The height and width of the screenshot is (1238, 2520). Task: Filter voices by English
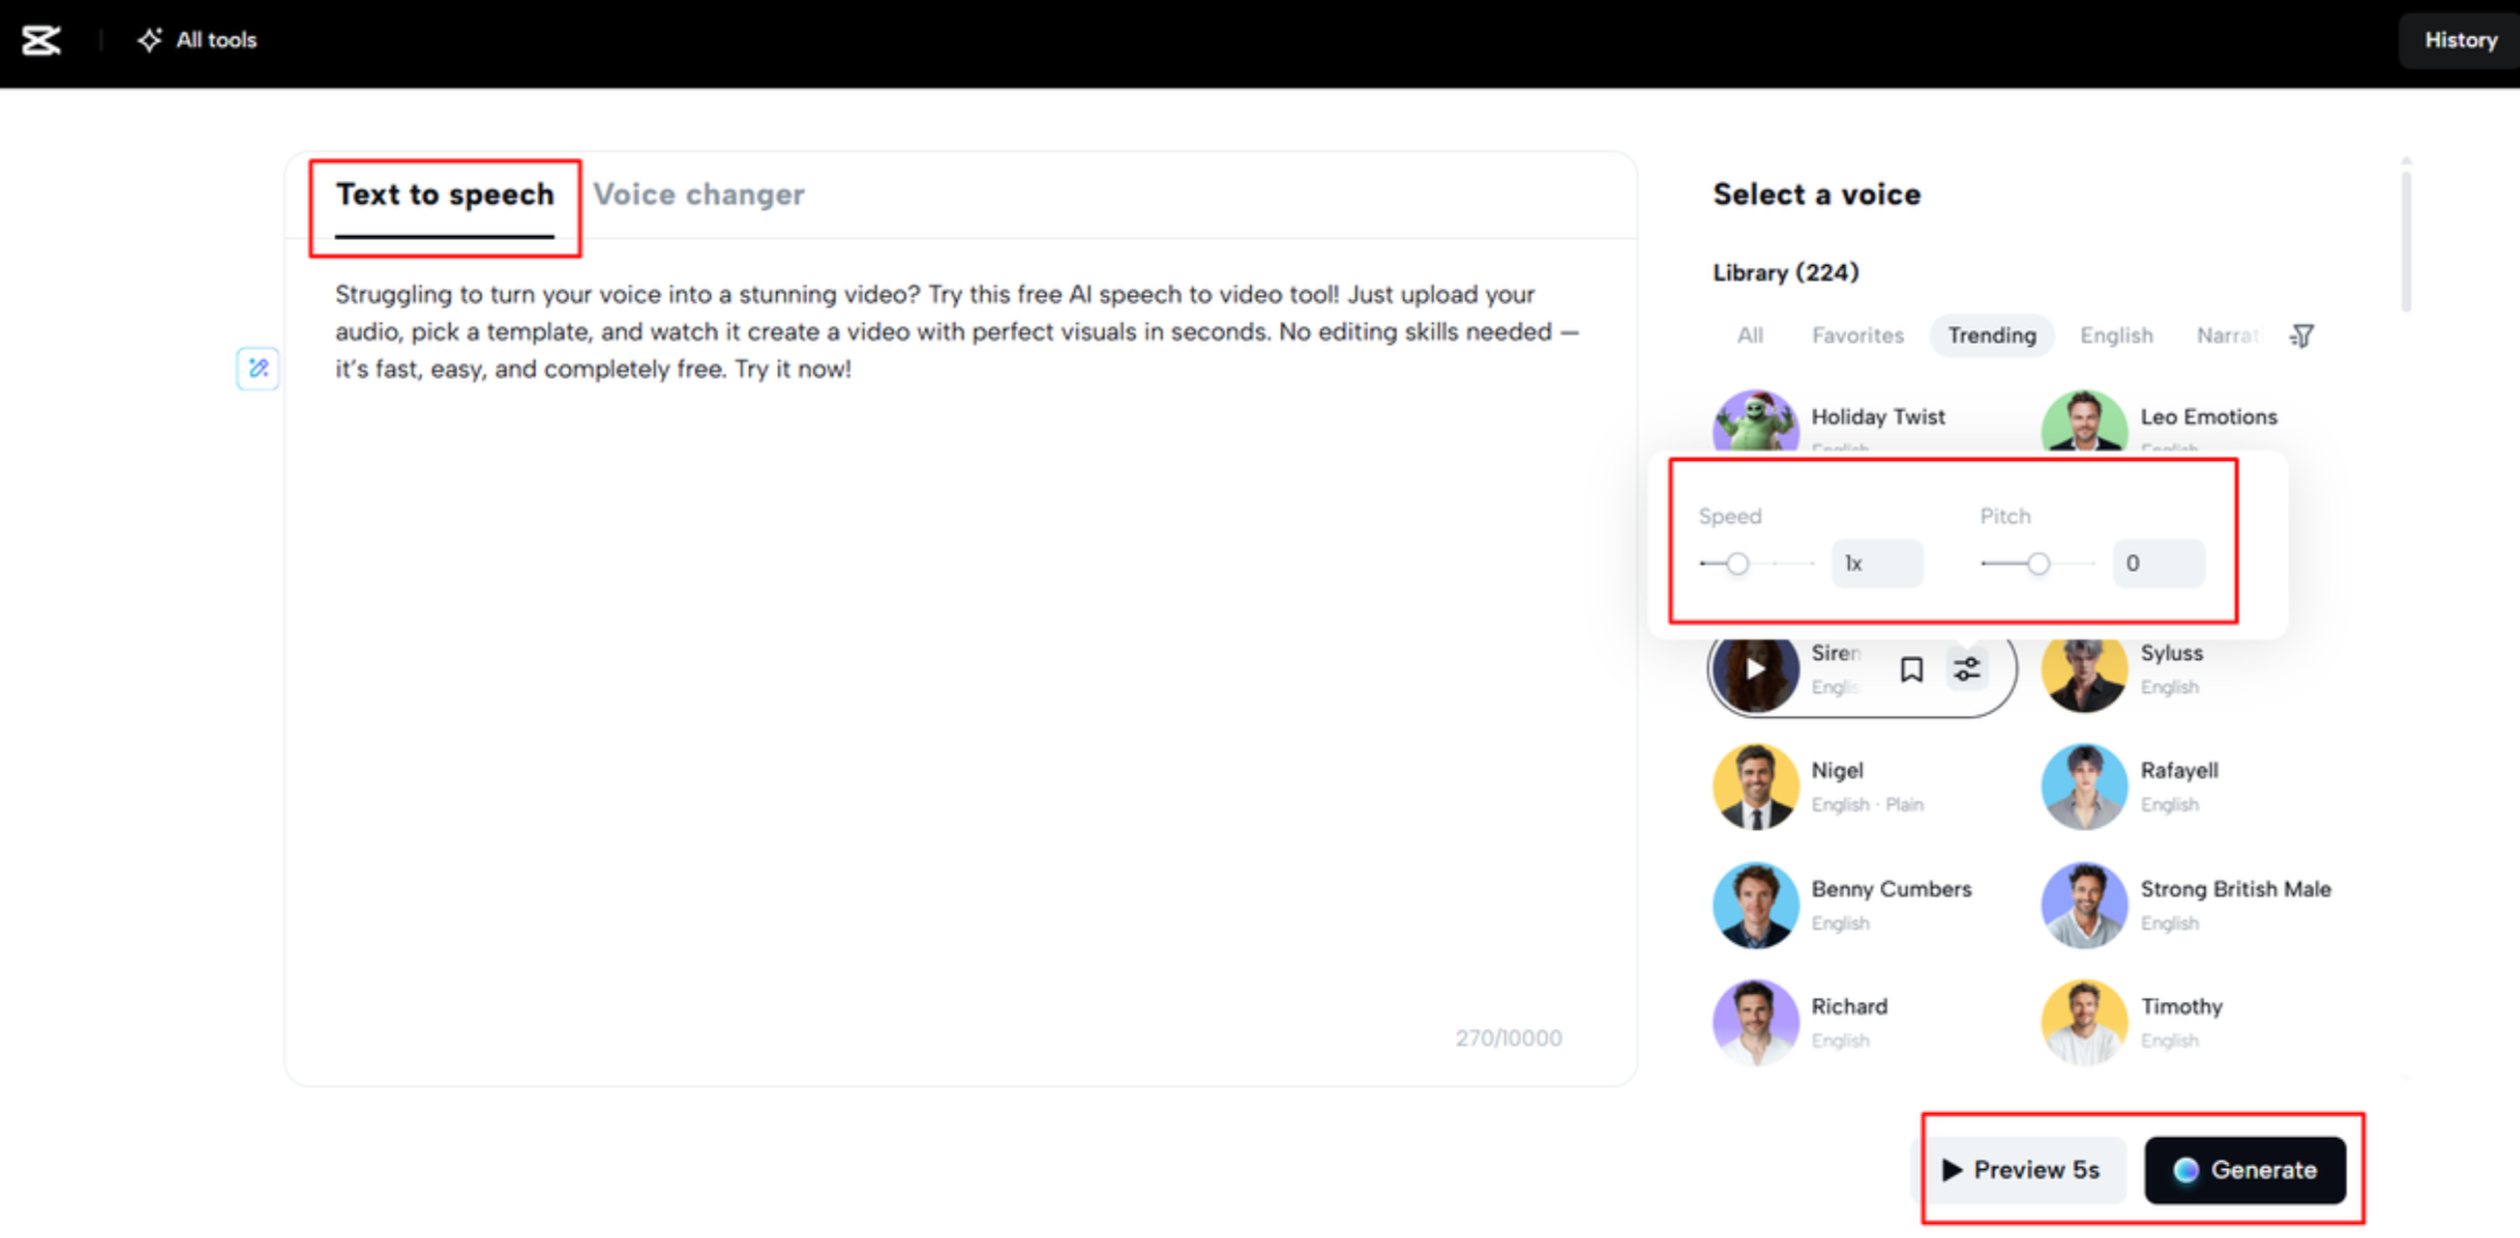coord(2116,336)
